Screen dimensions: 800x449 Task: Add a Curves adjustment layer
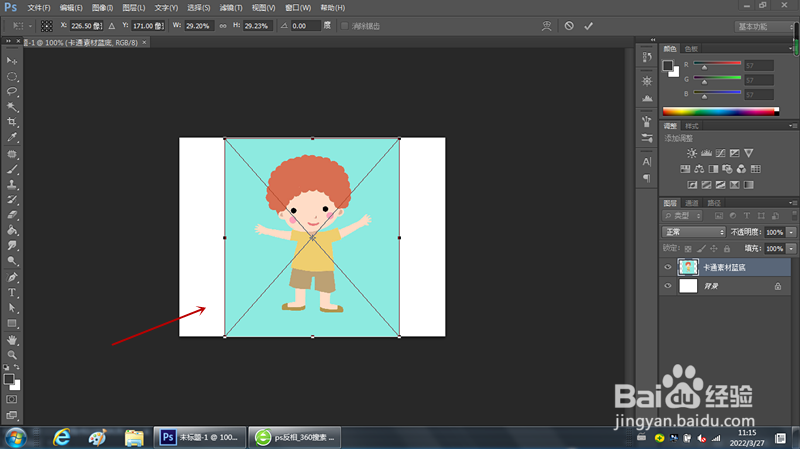720,153
